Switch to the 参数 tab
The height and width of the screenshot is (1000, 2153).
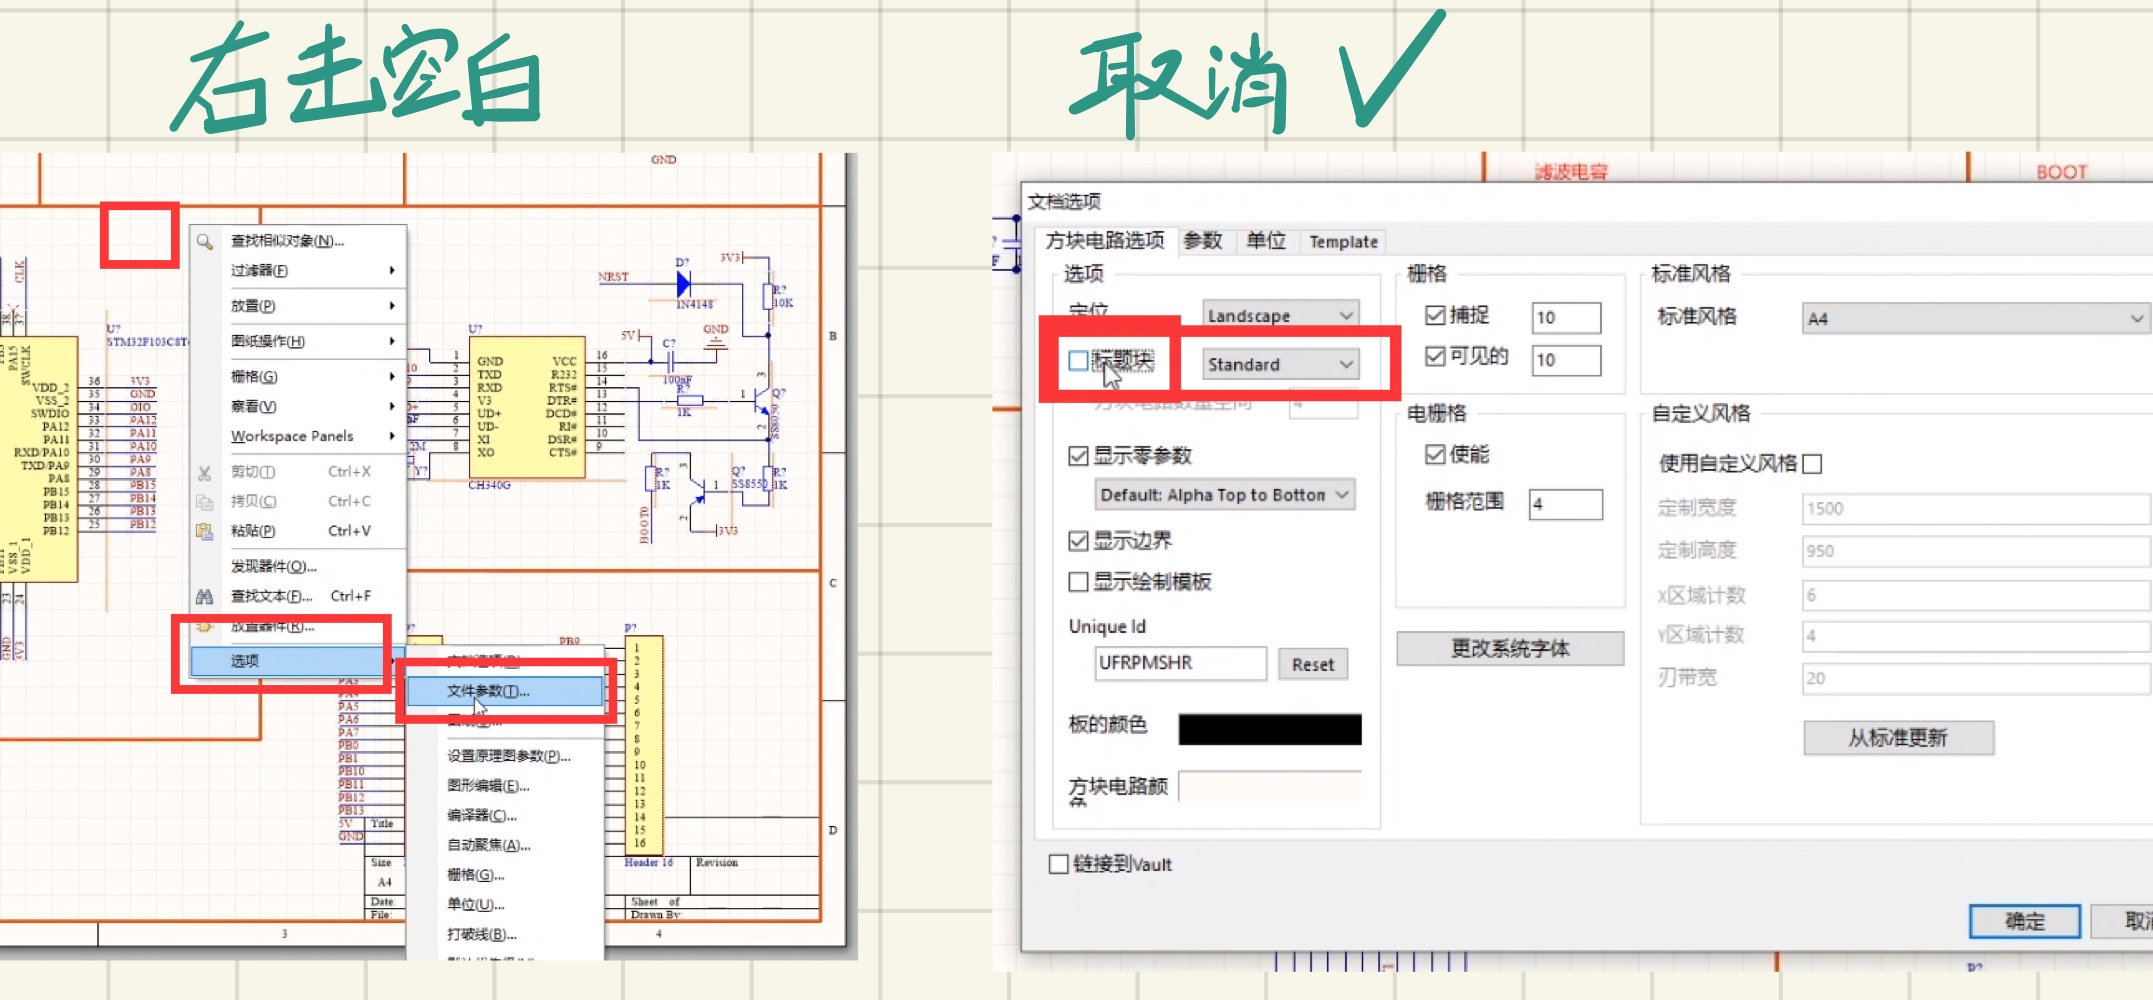tap(1206, 241)
